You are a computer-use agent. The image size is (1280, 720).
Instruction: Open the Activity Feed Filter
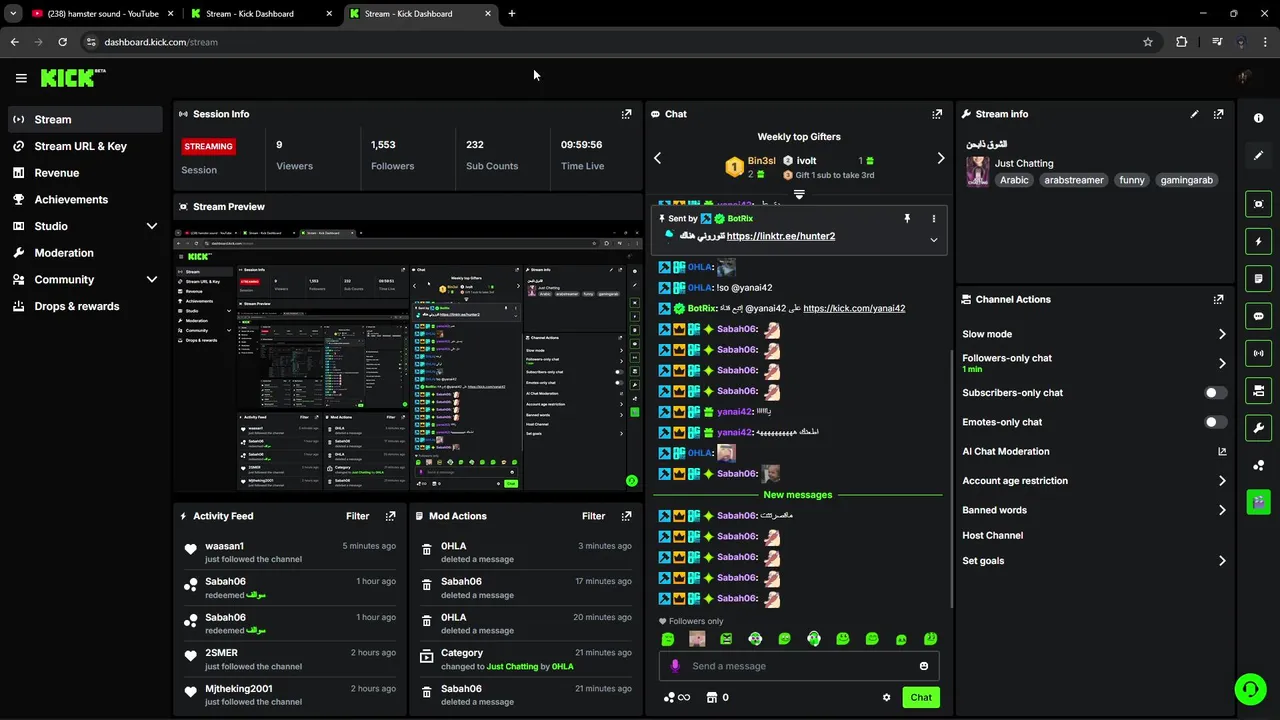[358, 516]
